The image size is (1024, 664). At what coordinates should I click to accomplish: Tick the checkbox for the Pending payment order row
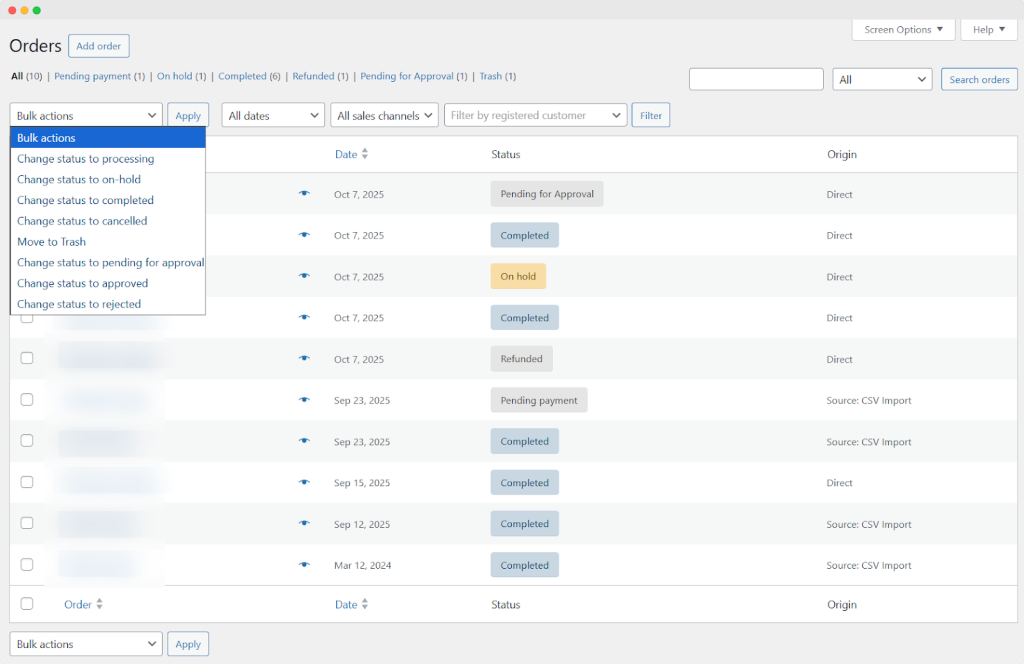(27, 400)
